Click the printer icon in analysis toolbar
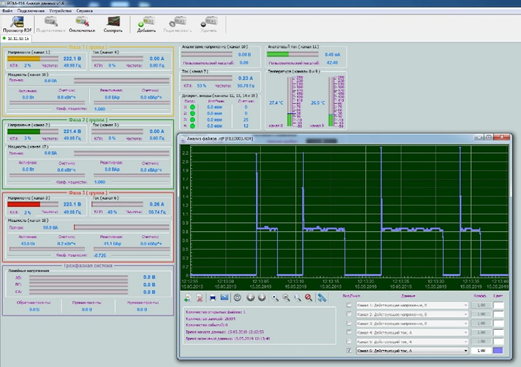Screen dimensions: 521x367 213,298
